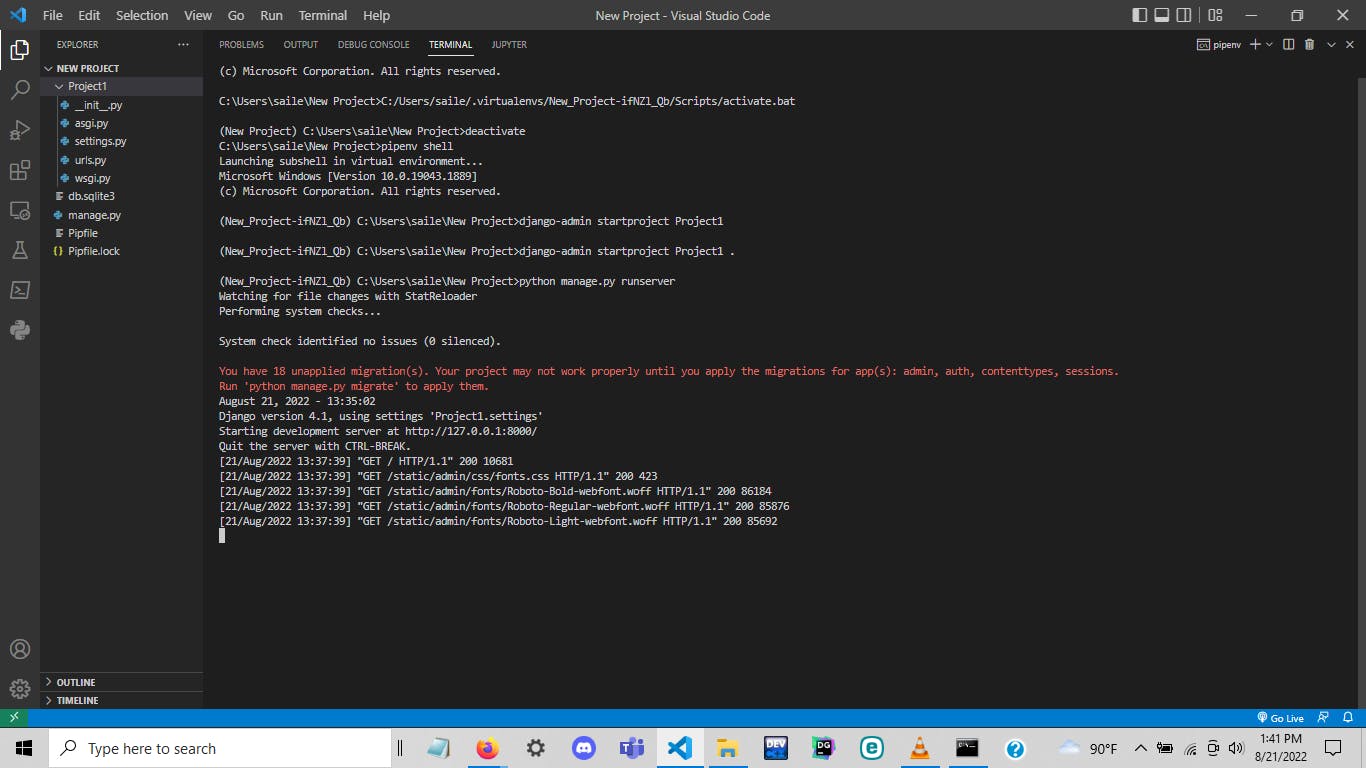Image resolution: width=1366 pixels, height=768 pixels.
Task: Open the Manage gear icon
Action: point(19,689)
